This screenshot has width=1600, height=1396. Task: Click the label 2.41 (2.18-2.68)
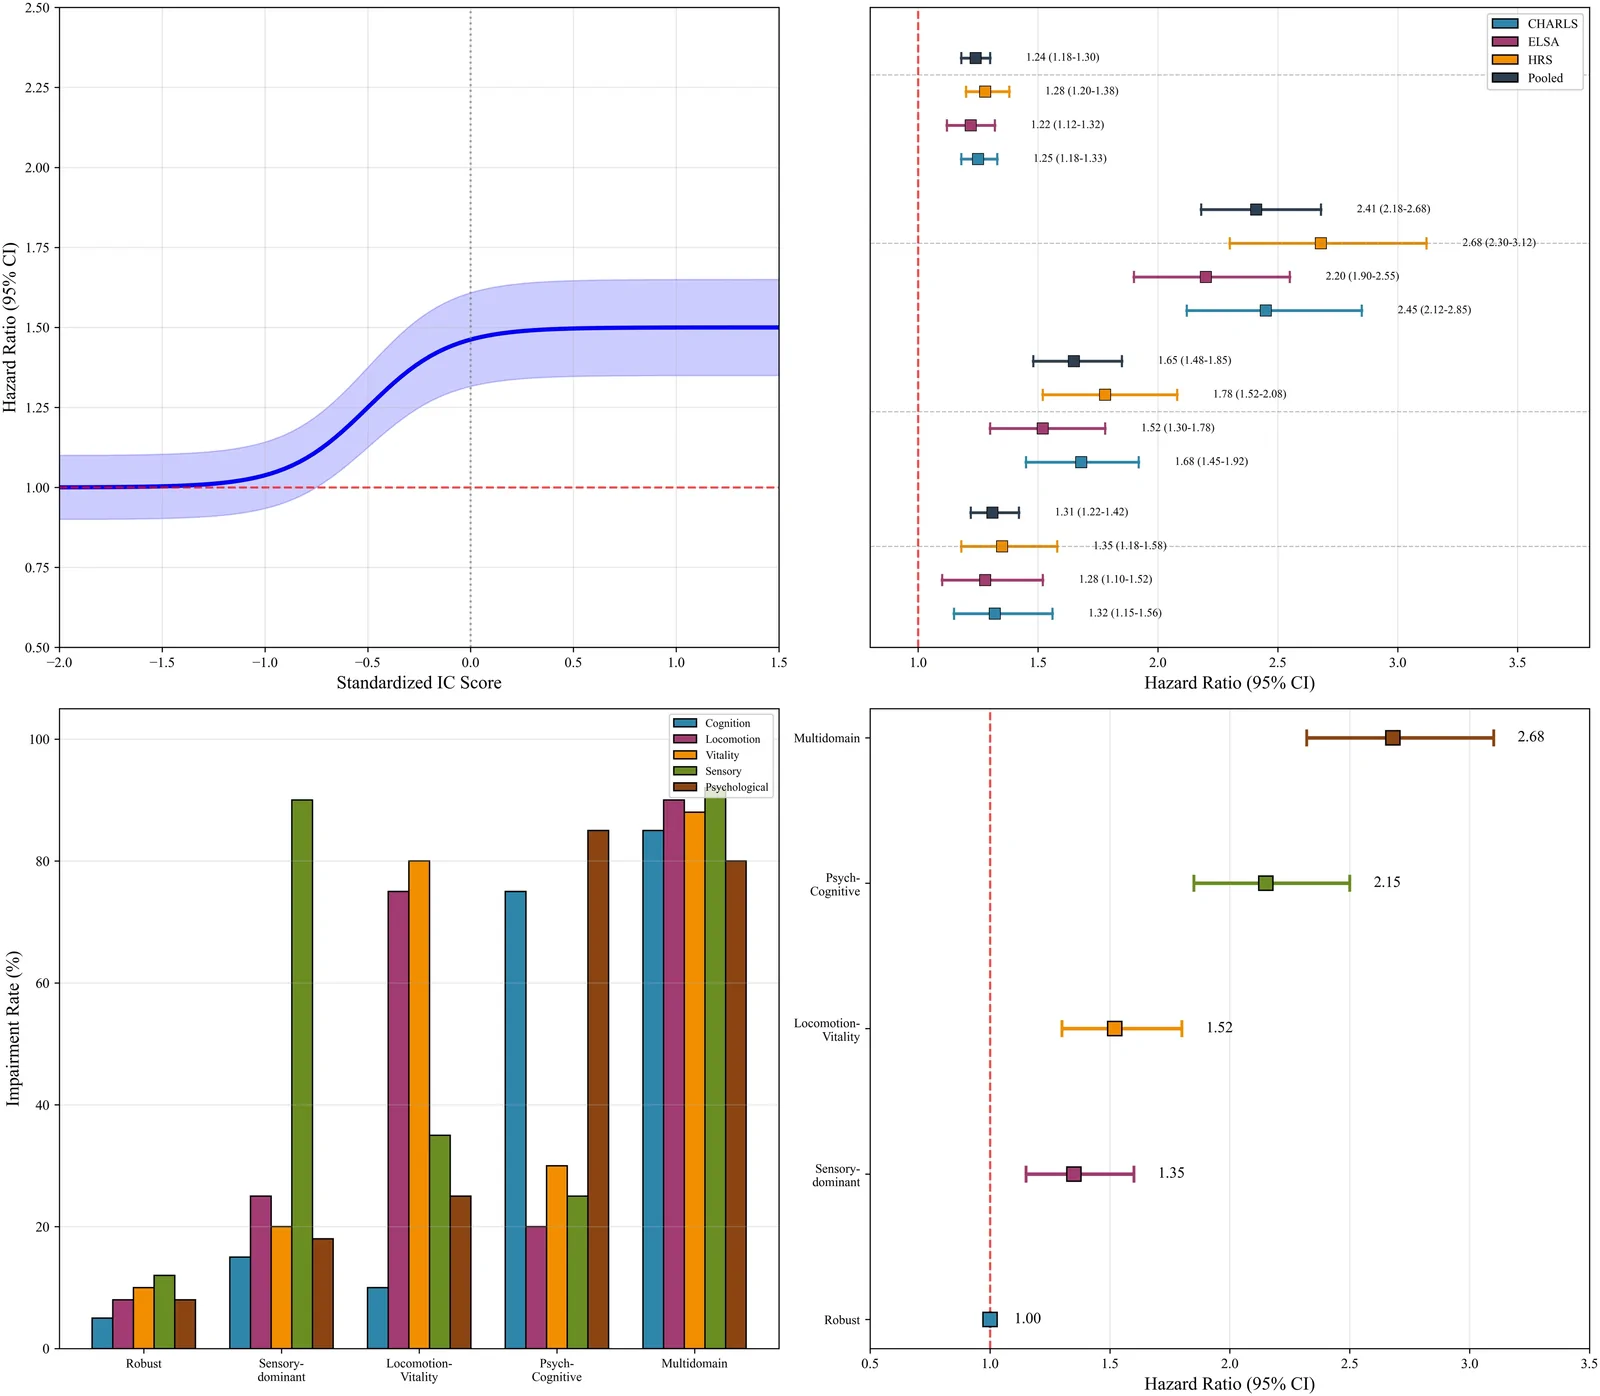[1393, 209]
